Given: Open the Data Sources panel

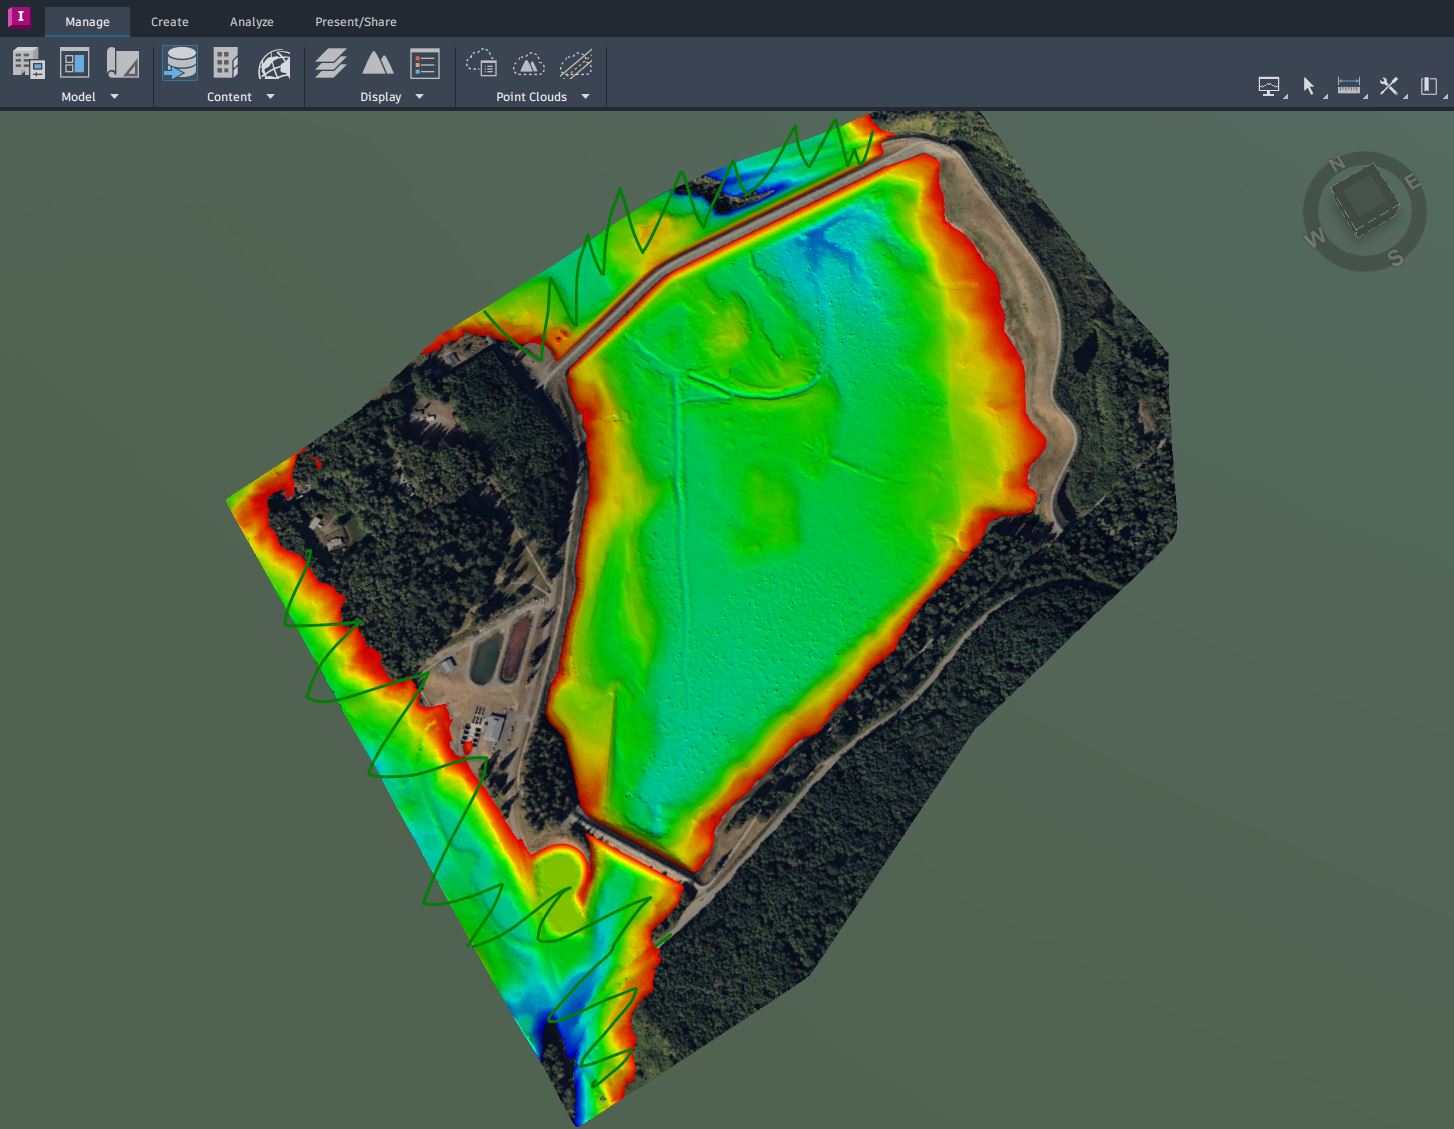Looking at the screenshot, I should point(180,62).
